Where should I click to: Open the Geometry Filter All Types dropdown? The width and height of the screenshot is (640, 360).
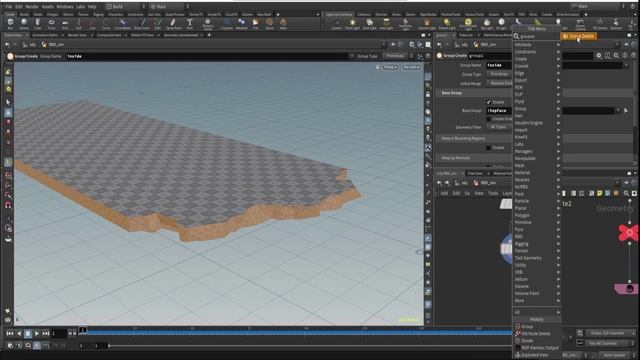499,127
